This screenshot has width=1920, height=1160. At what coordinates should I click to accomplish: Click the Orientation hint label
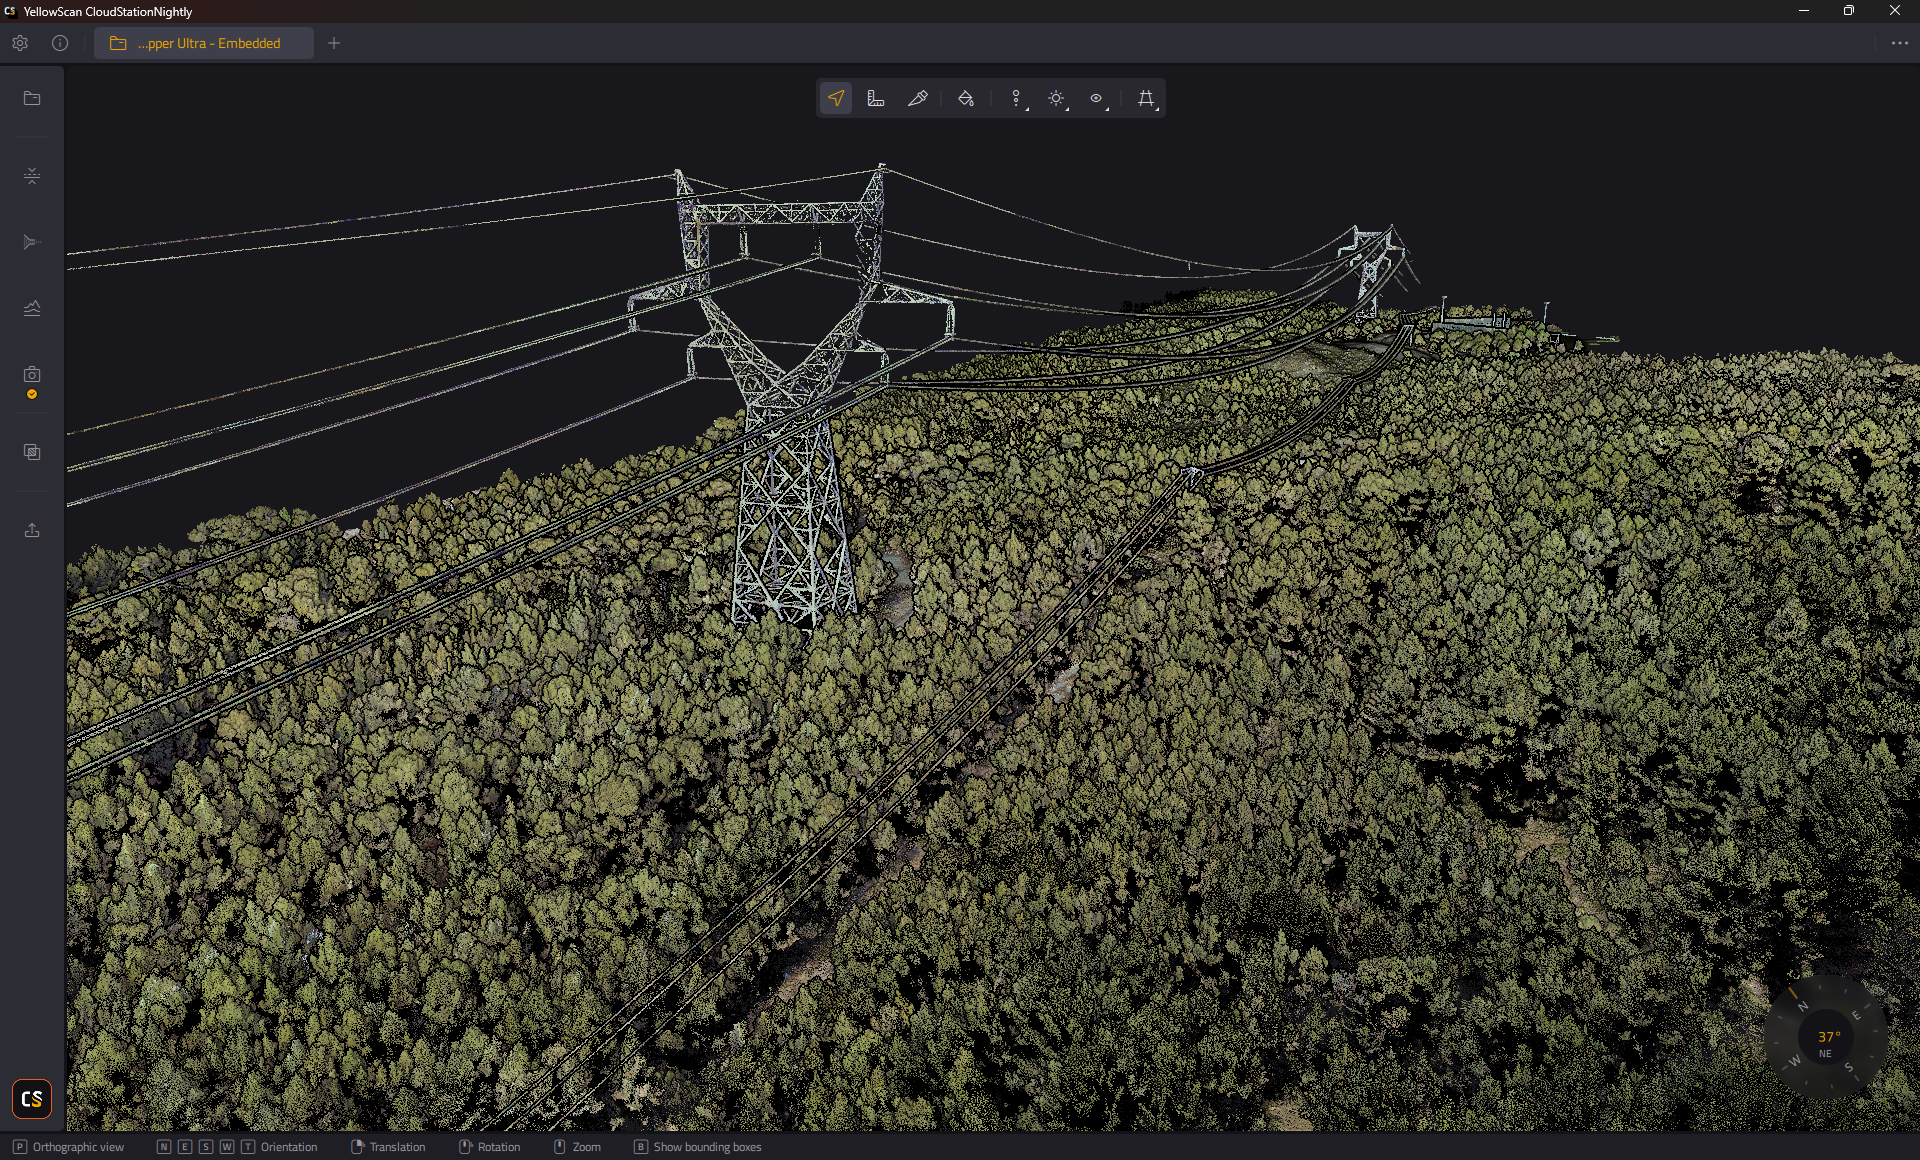[289, 1147]
